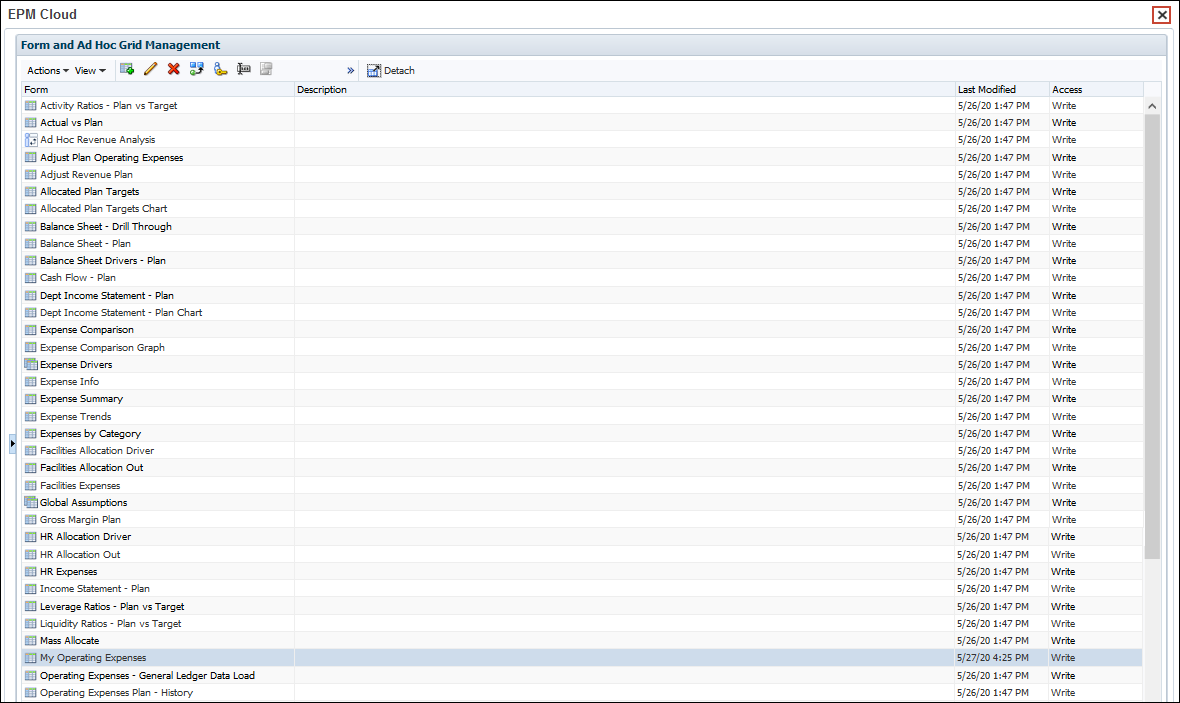Image resolution: width=1180 pixels, height=703 pixels.
Task: Click the Detach table button
Action: (391, 71)
